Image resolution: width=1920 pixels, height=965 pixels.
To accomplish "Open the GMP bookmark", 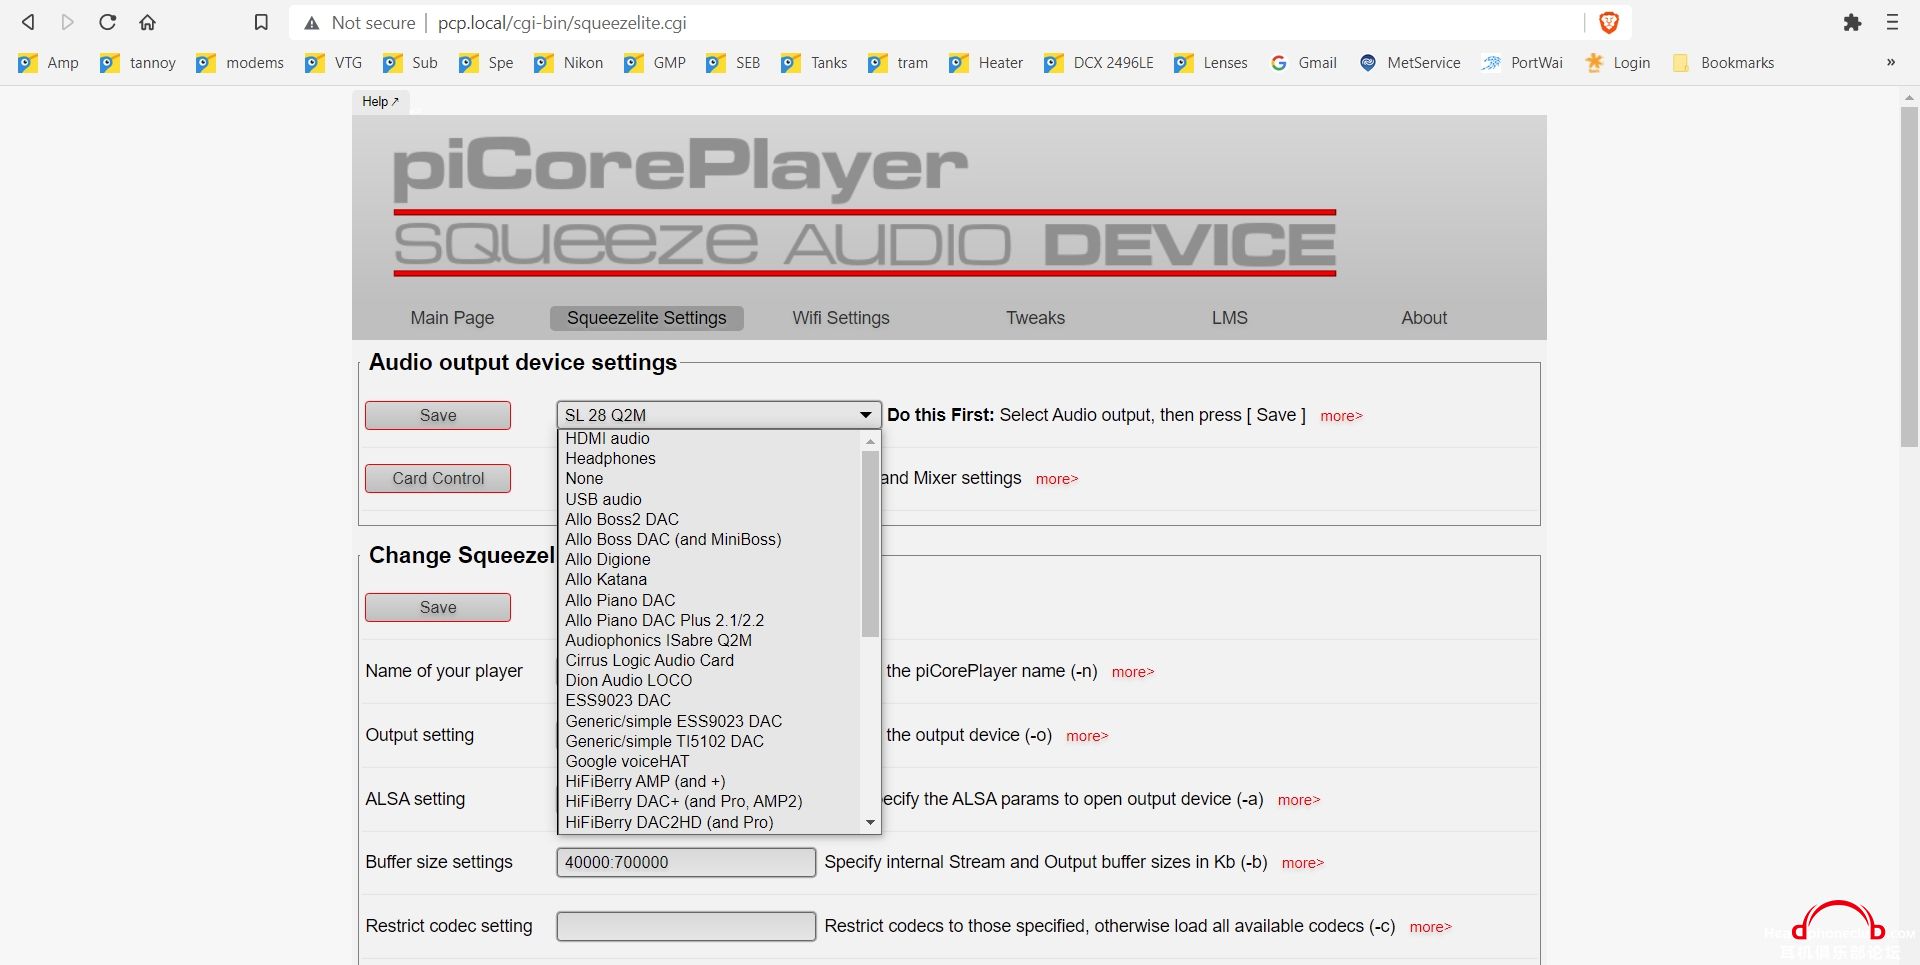I will pos(655,63).
